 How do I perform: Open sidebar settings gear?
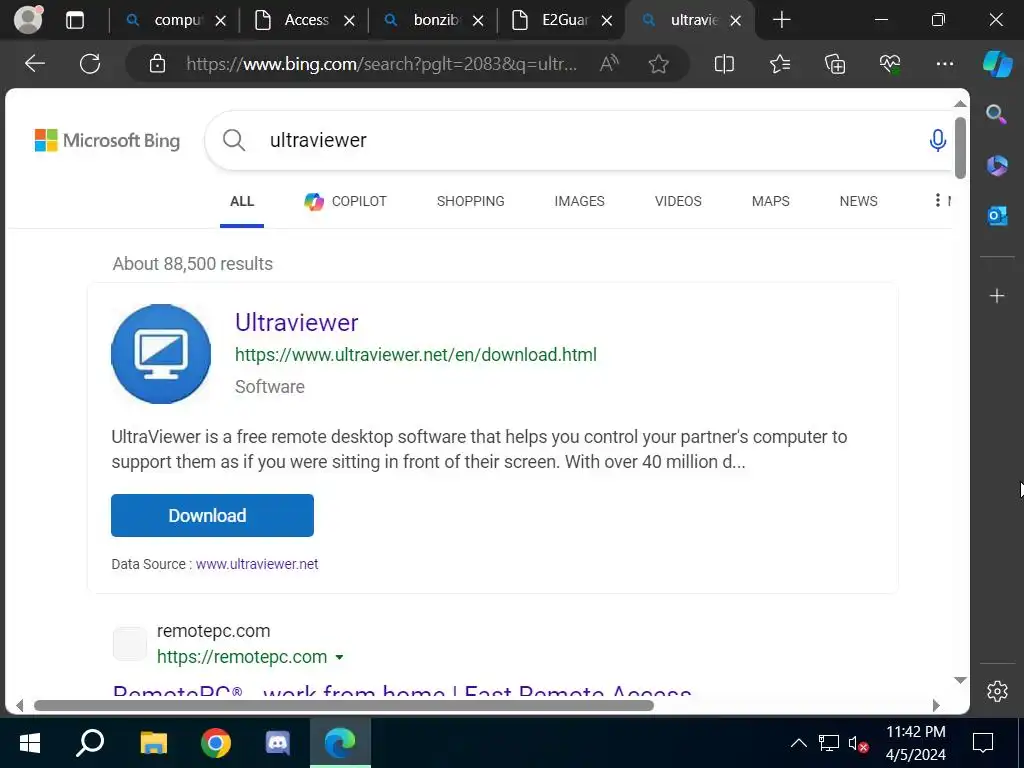(x=997, y=691)
